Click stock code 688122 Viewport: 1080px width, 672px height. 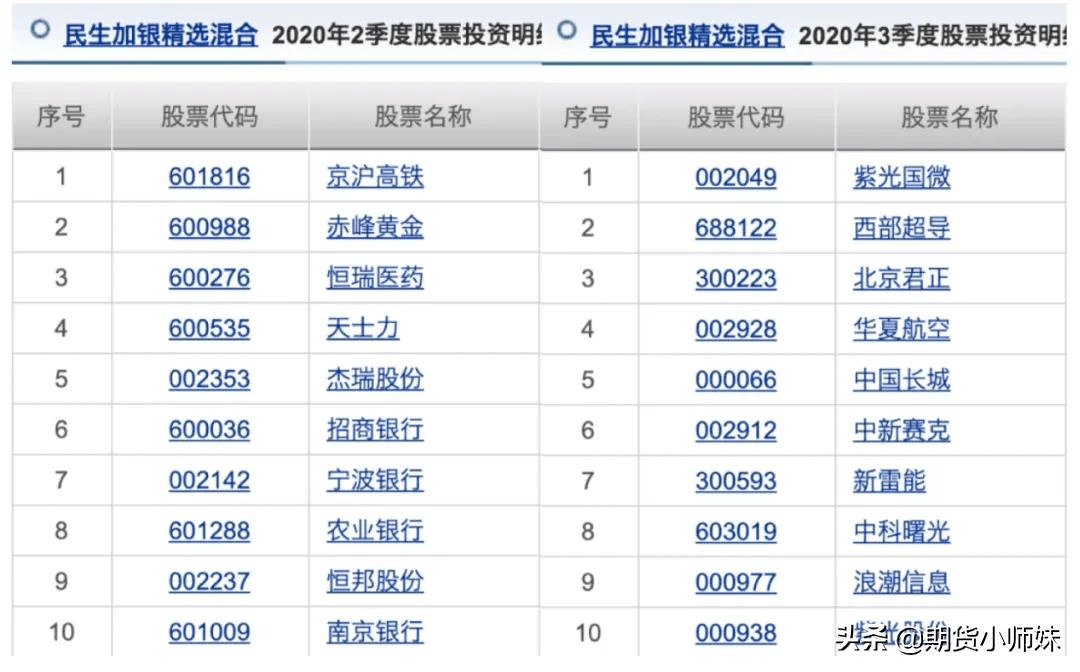click(736, 228)
